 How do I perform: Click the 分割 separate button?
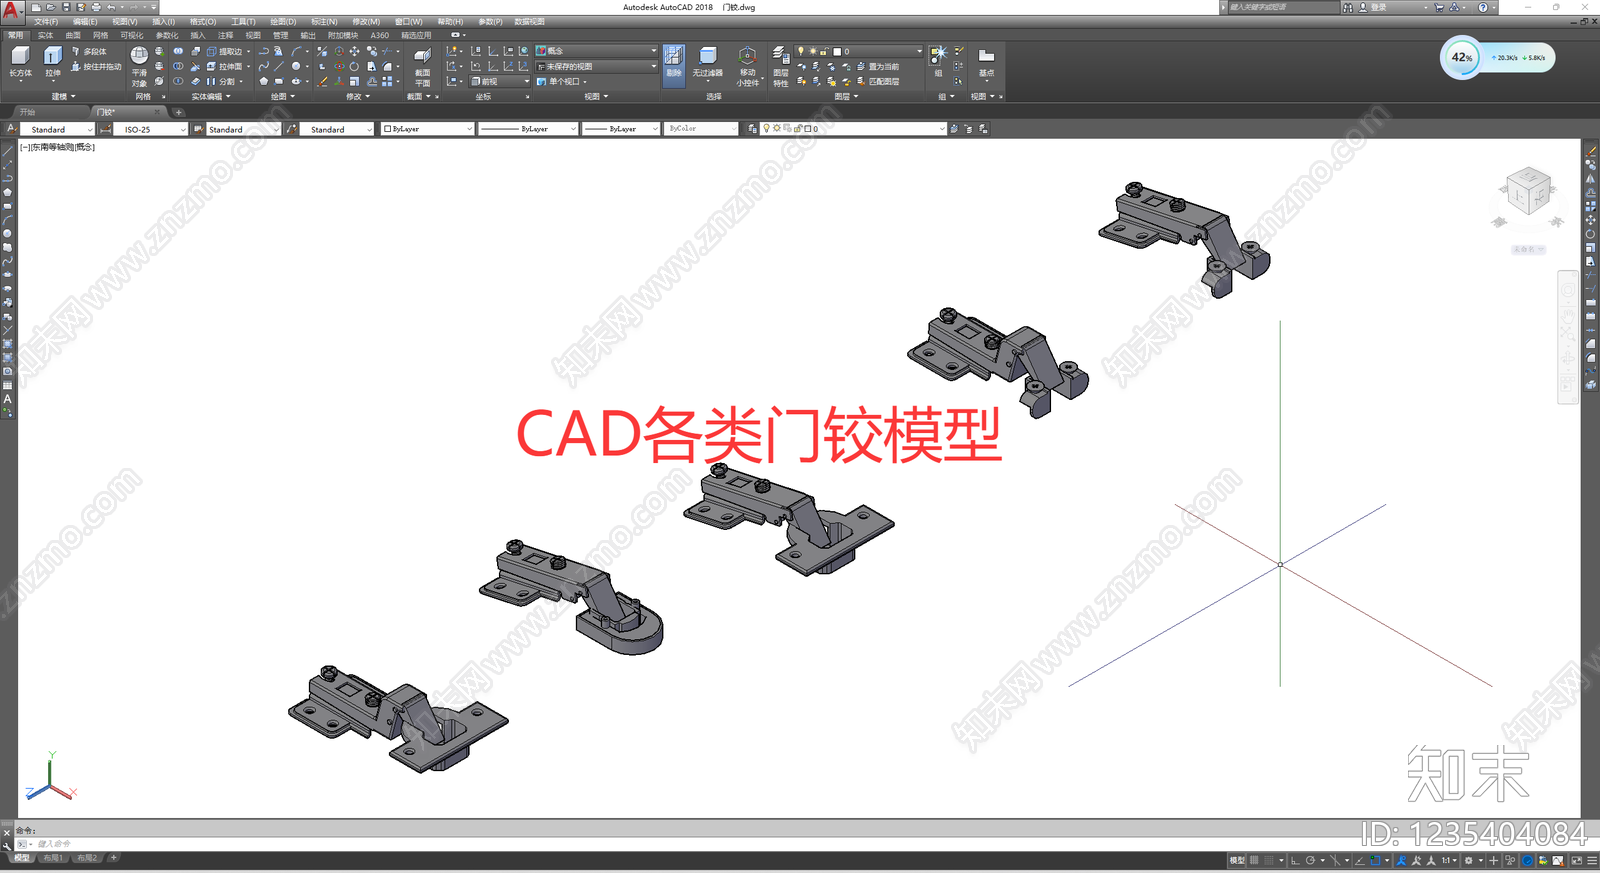pos(223,82)
